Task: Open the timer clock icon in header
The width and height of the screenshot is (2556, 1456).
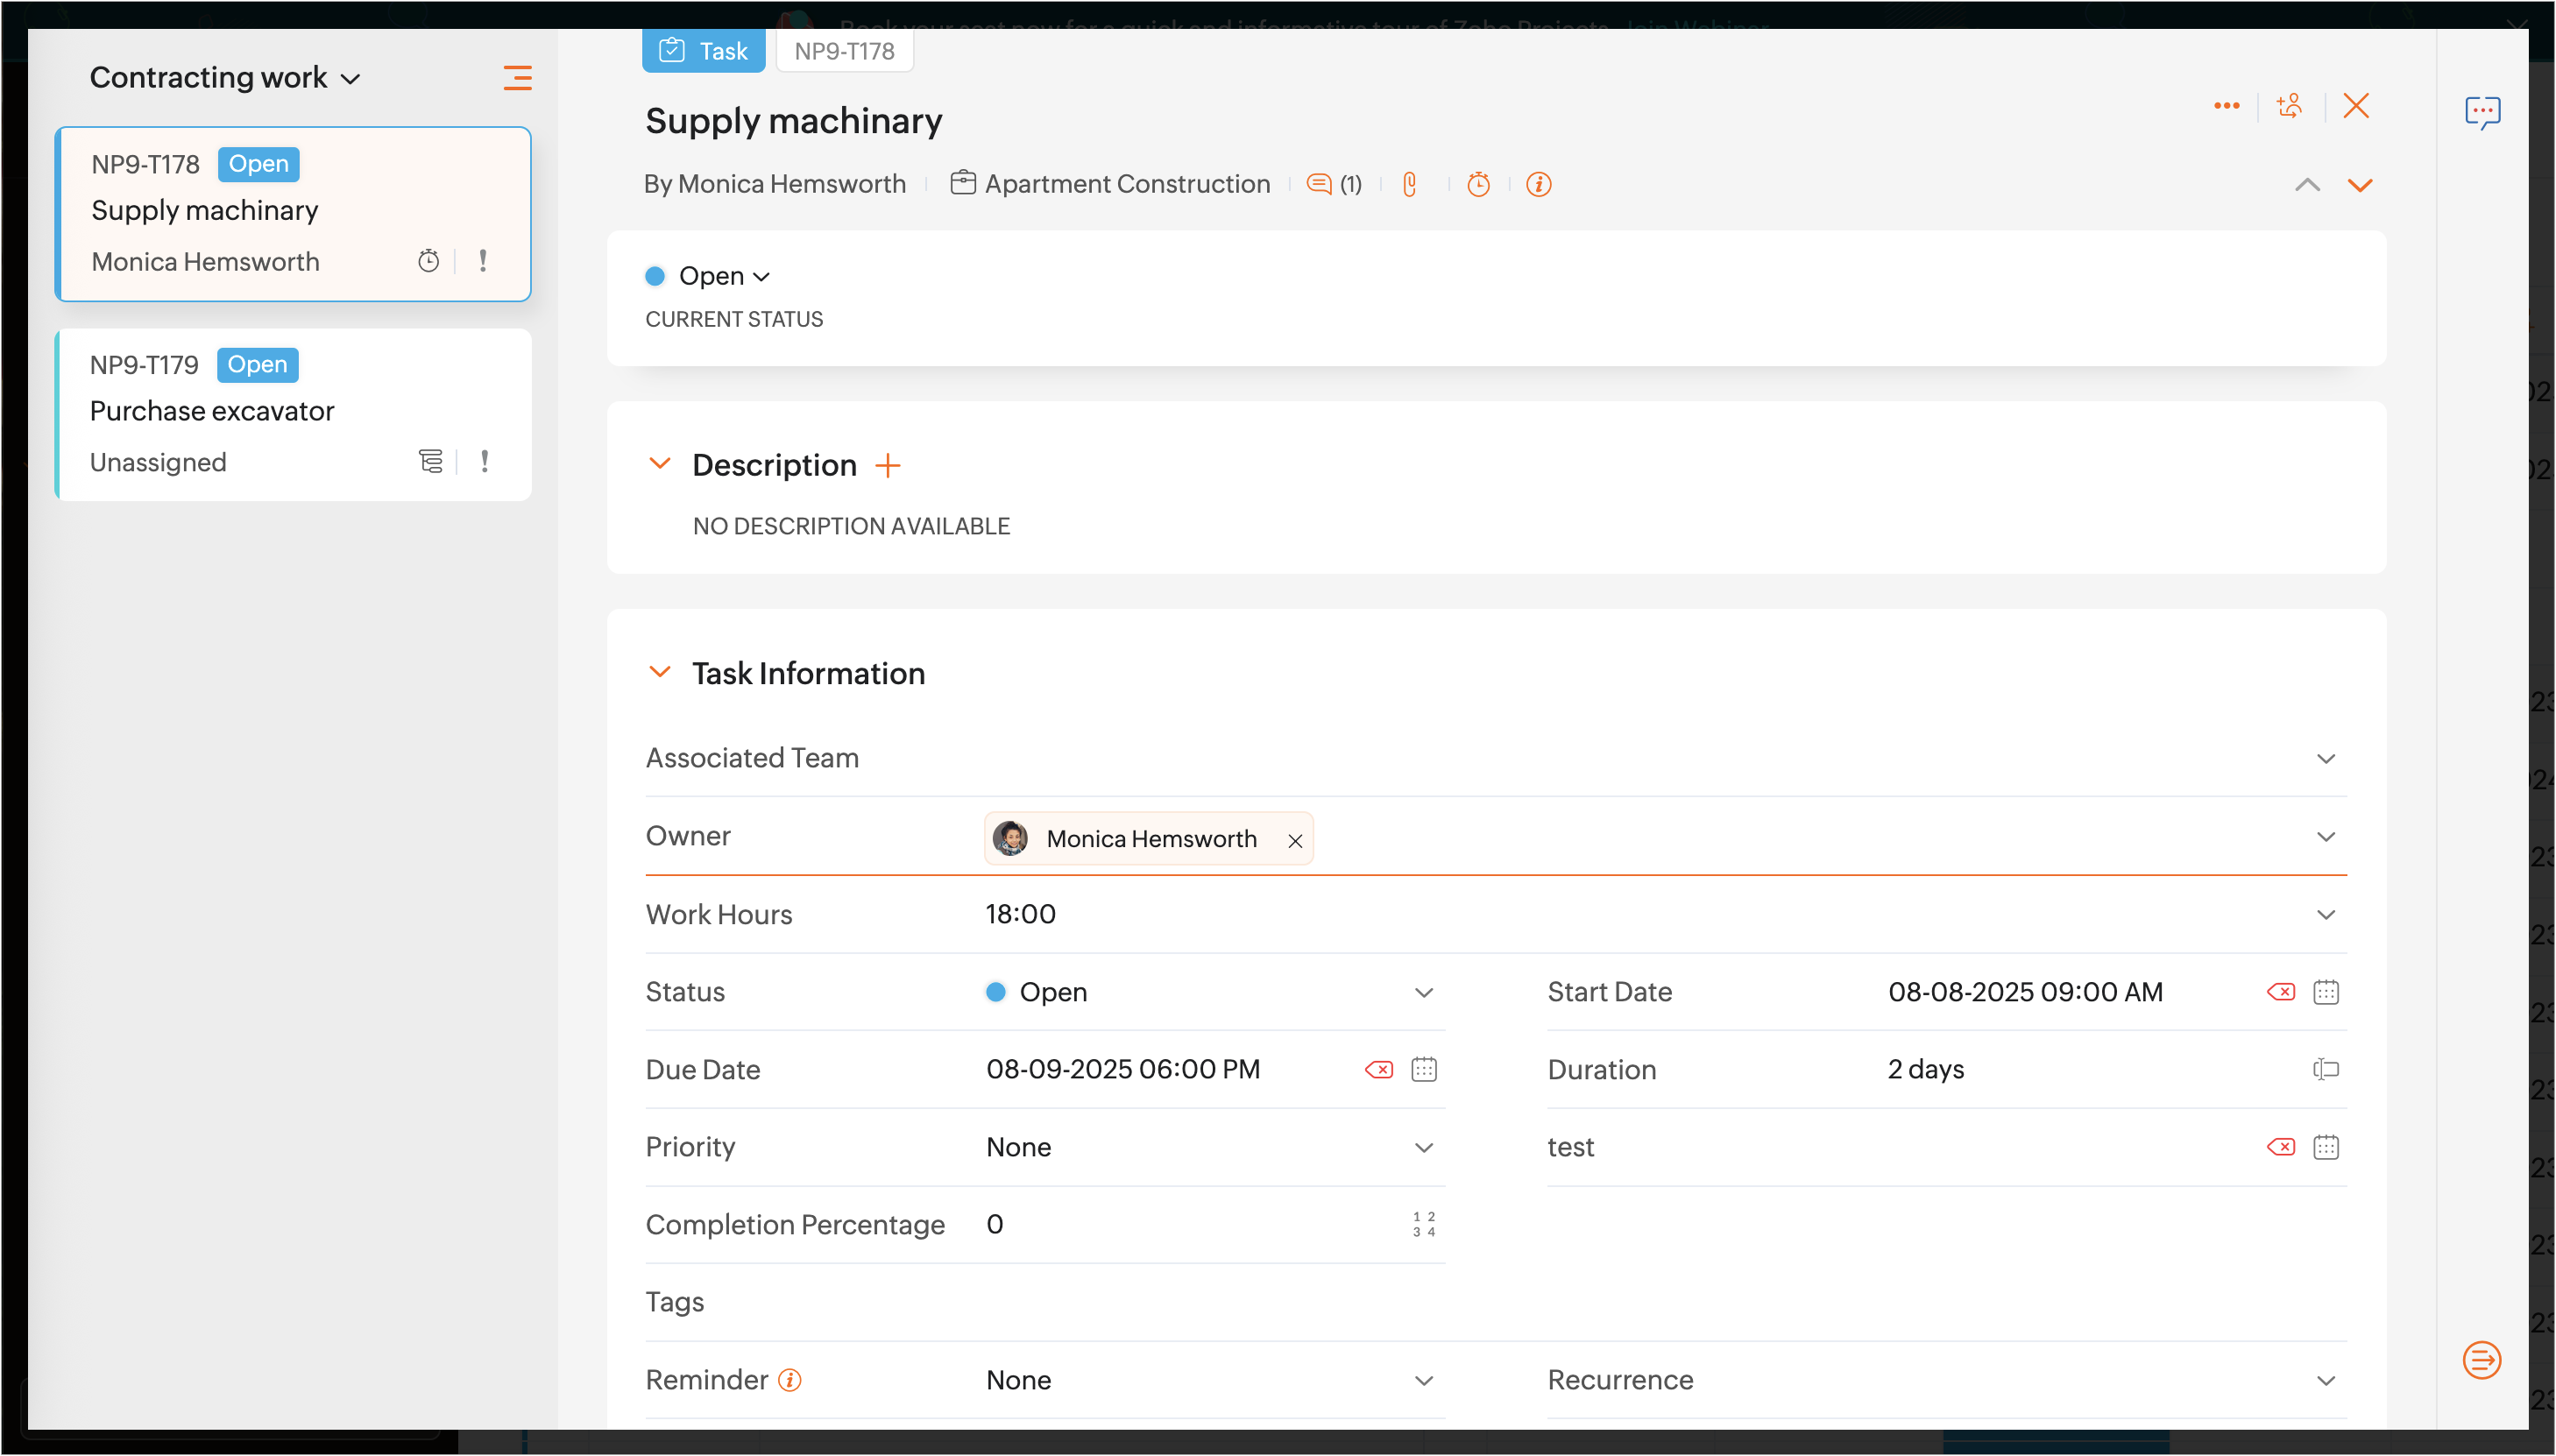Action: coord(1478,184)
